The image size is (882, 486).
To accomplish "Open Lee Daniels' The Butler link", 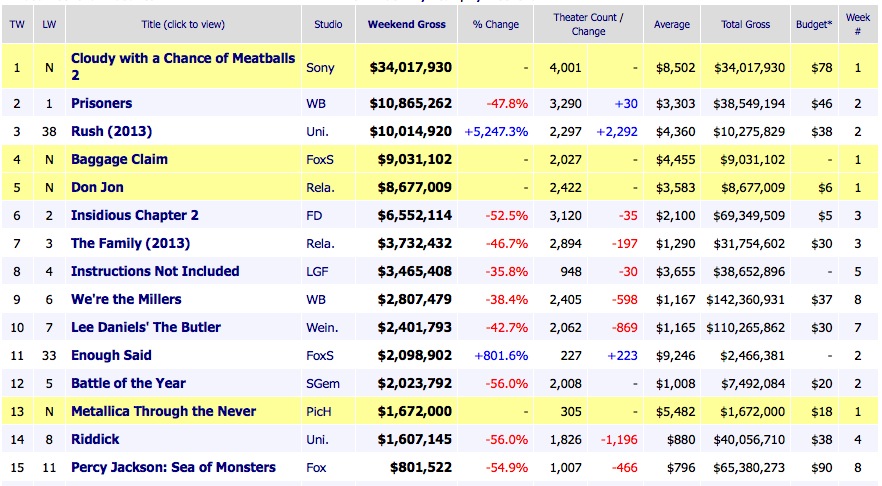I will point(146,327).
